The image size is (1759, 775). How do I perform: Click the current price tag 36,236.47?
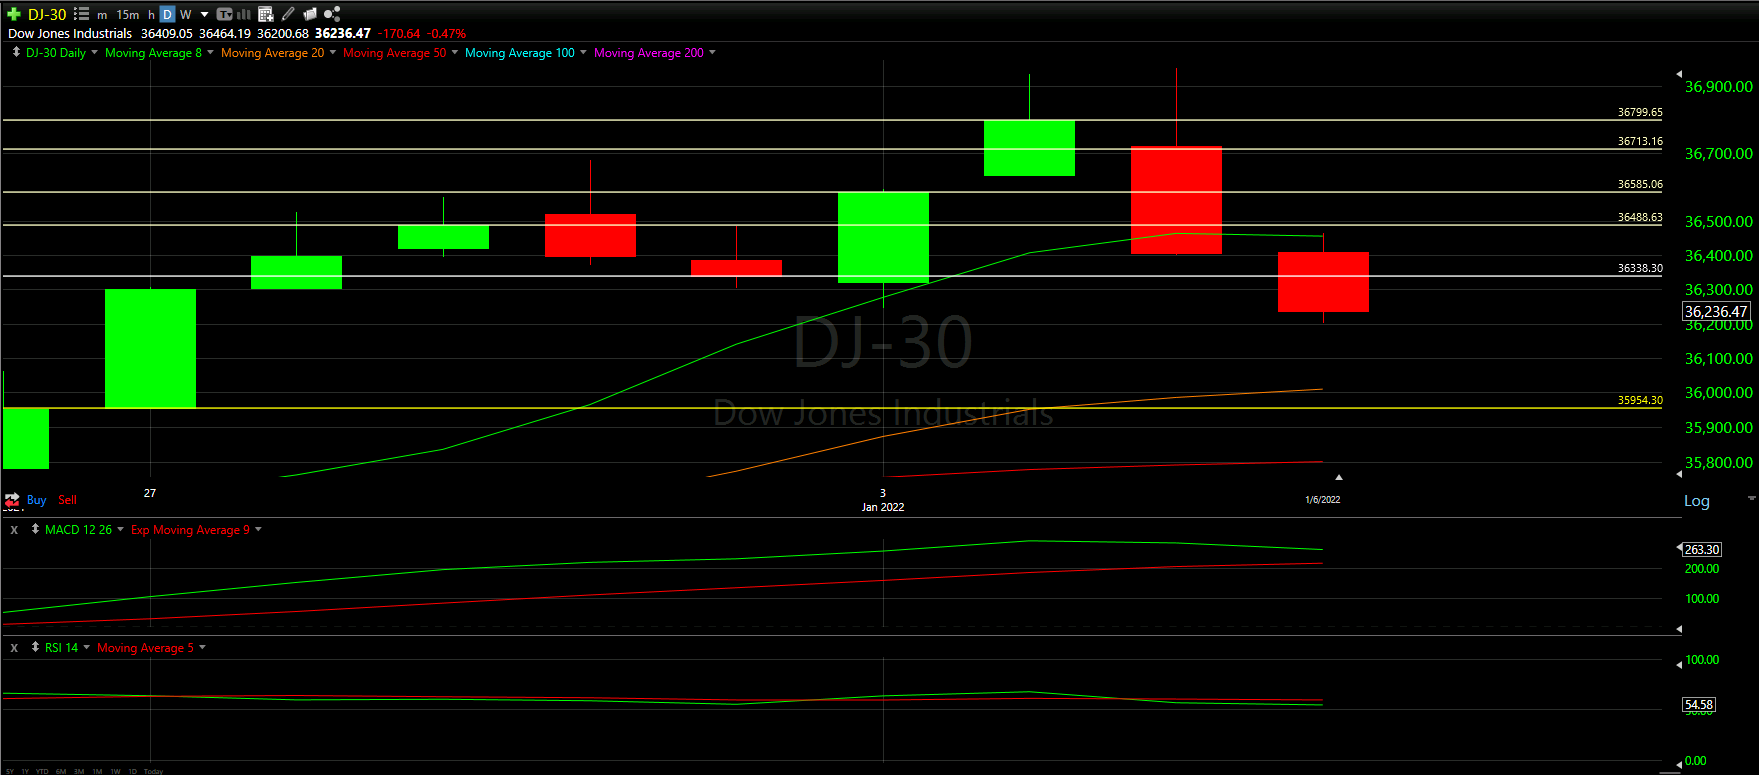click(x=1716, y=312)
